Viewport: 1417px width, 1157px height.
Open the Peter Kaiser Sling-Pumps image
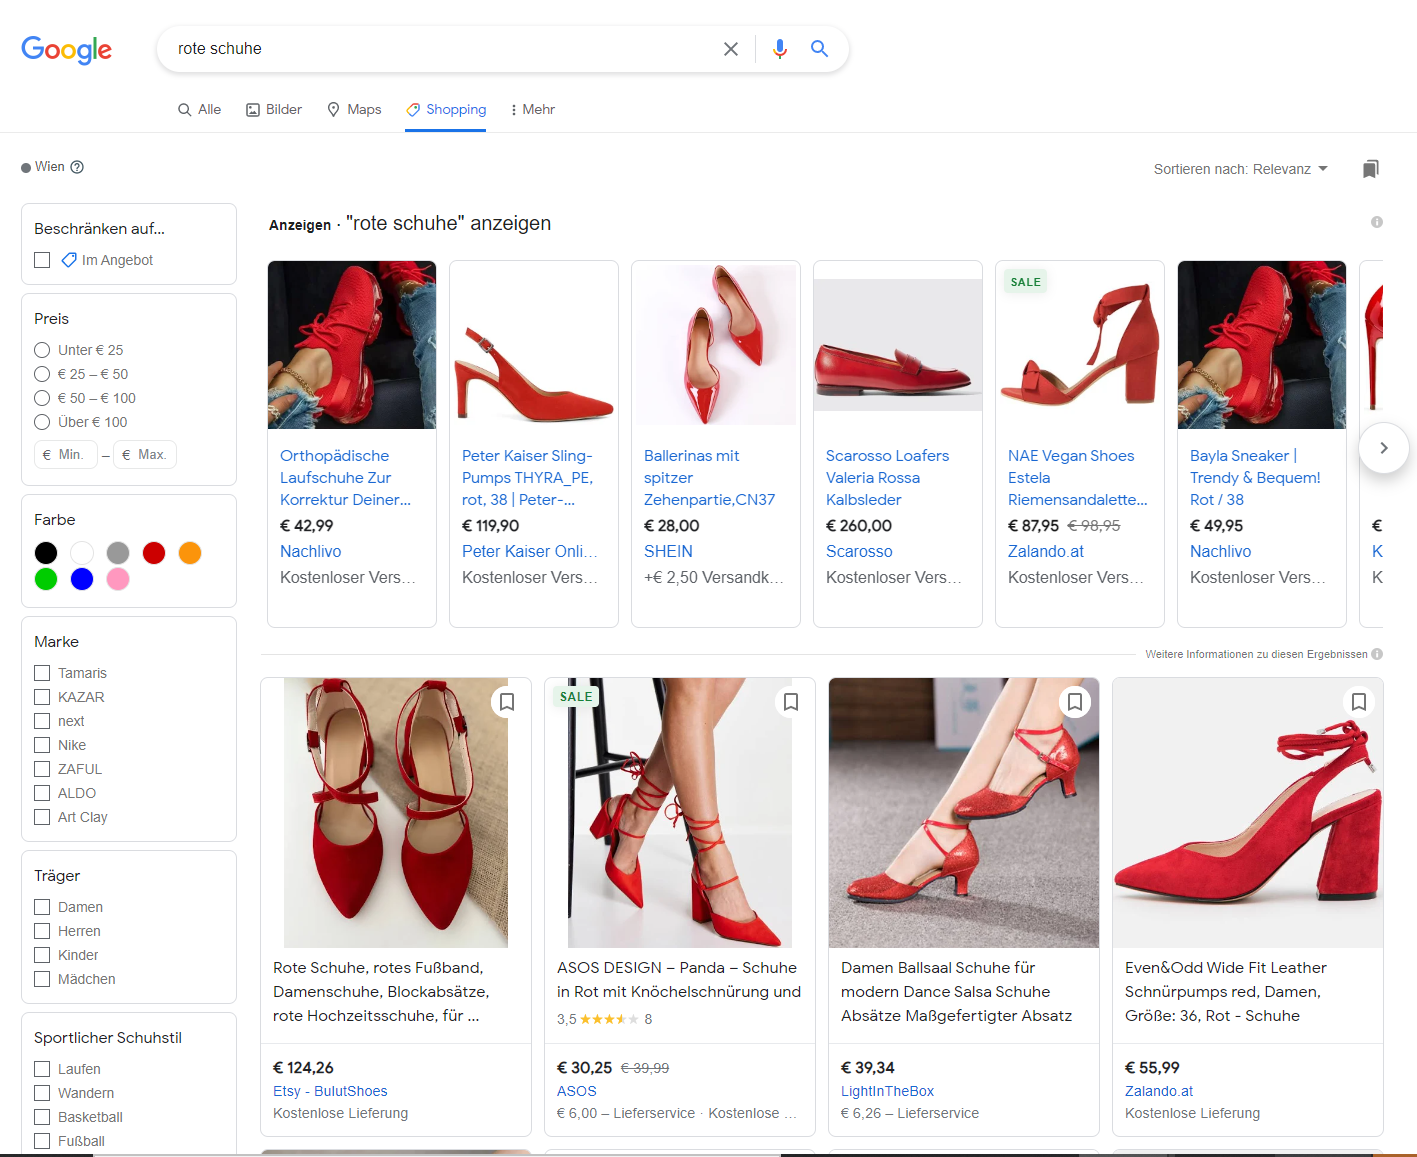pyautogui.click(x=534, y=345)
